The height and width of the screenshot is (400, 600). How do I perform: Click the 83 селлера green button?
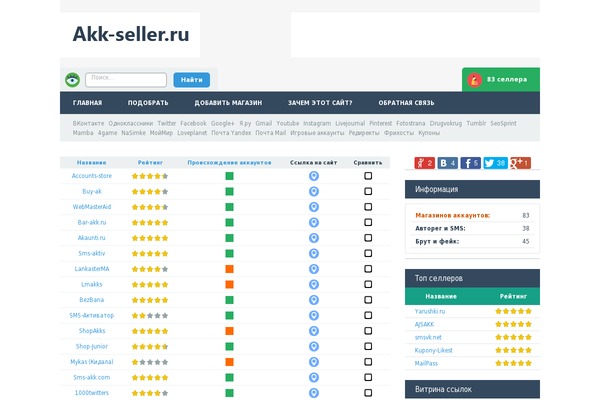click(501, 80)
